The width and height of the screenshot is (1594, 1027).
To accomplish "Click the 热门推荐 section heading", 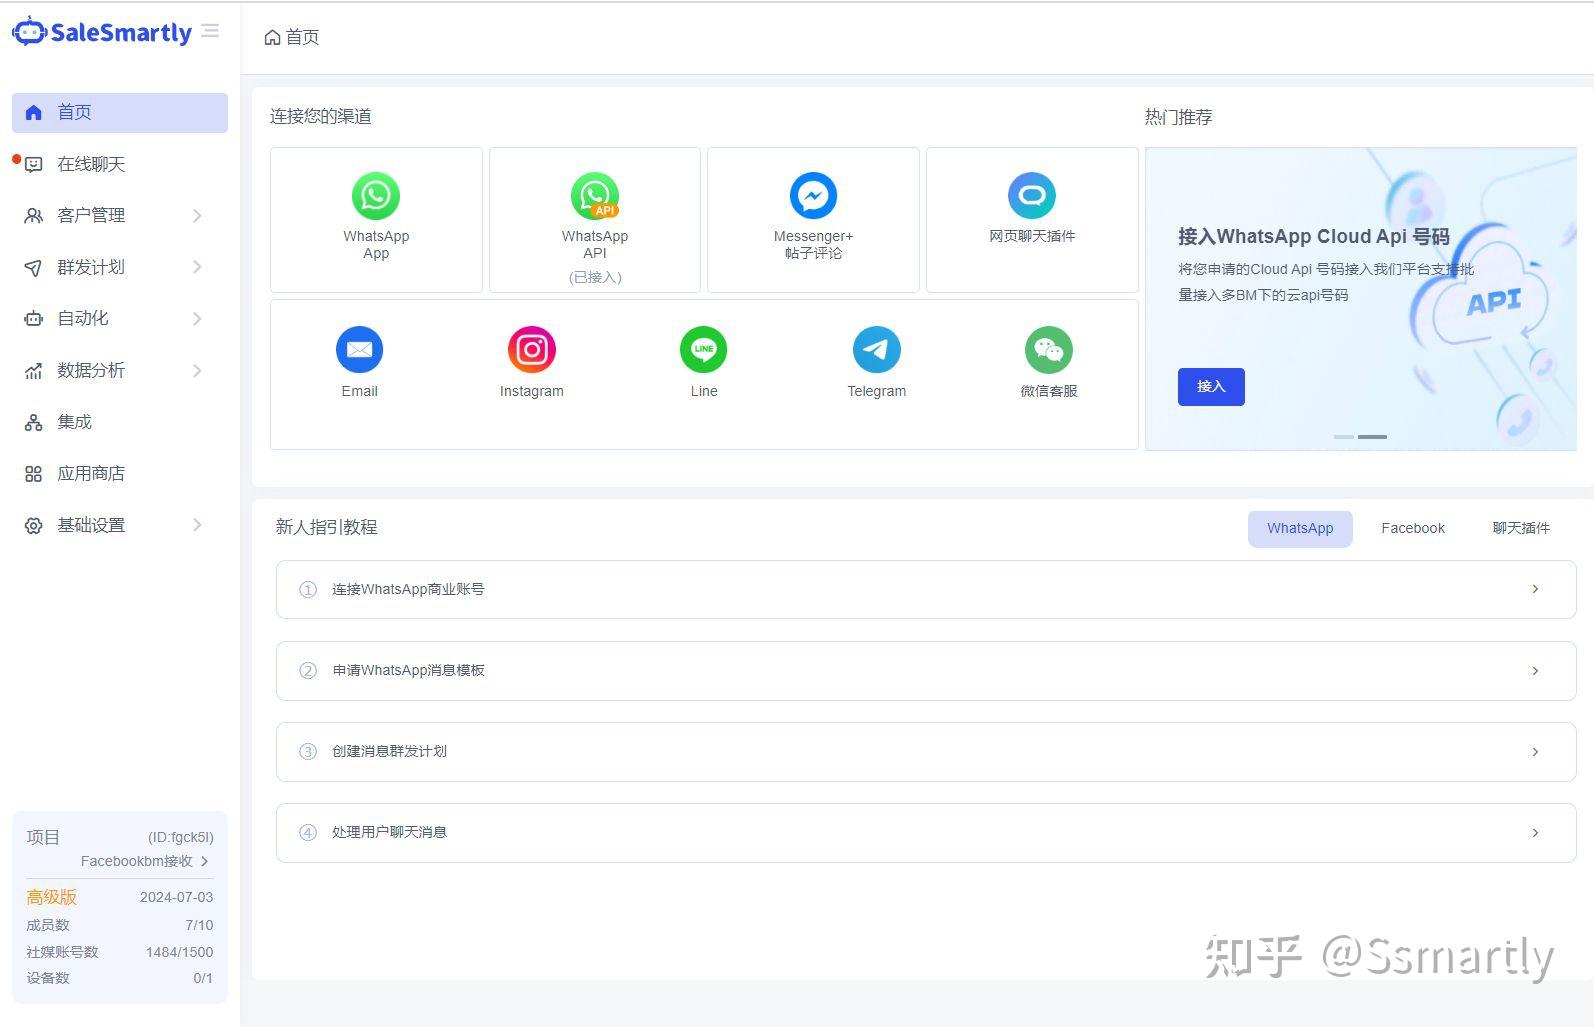I will point(1178,117).
